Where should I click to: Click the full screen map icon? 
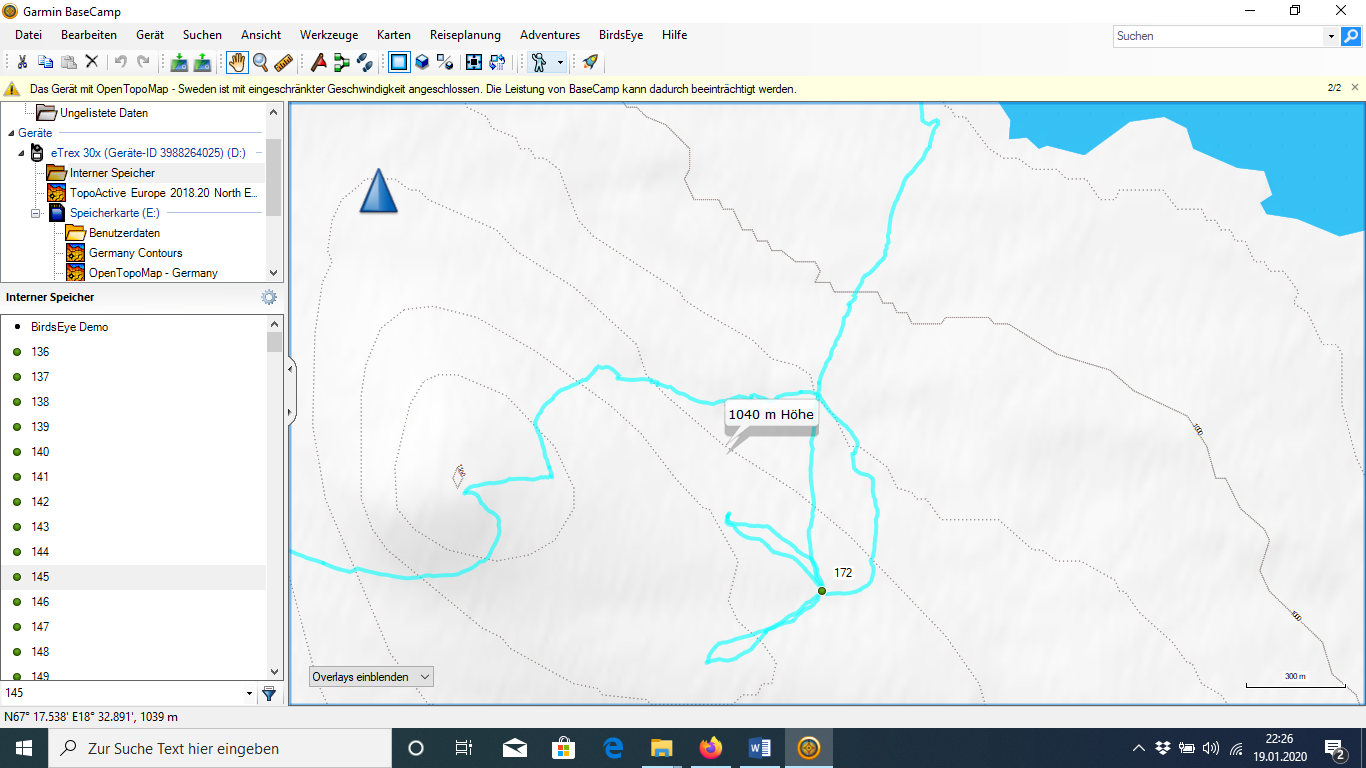474,62
